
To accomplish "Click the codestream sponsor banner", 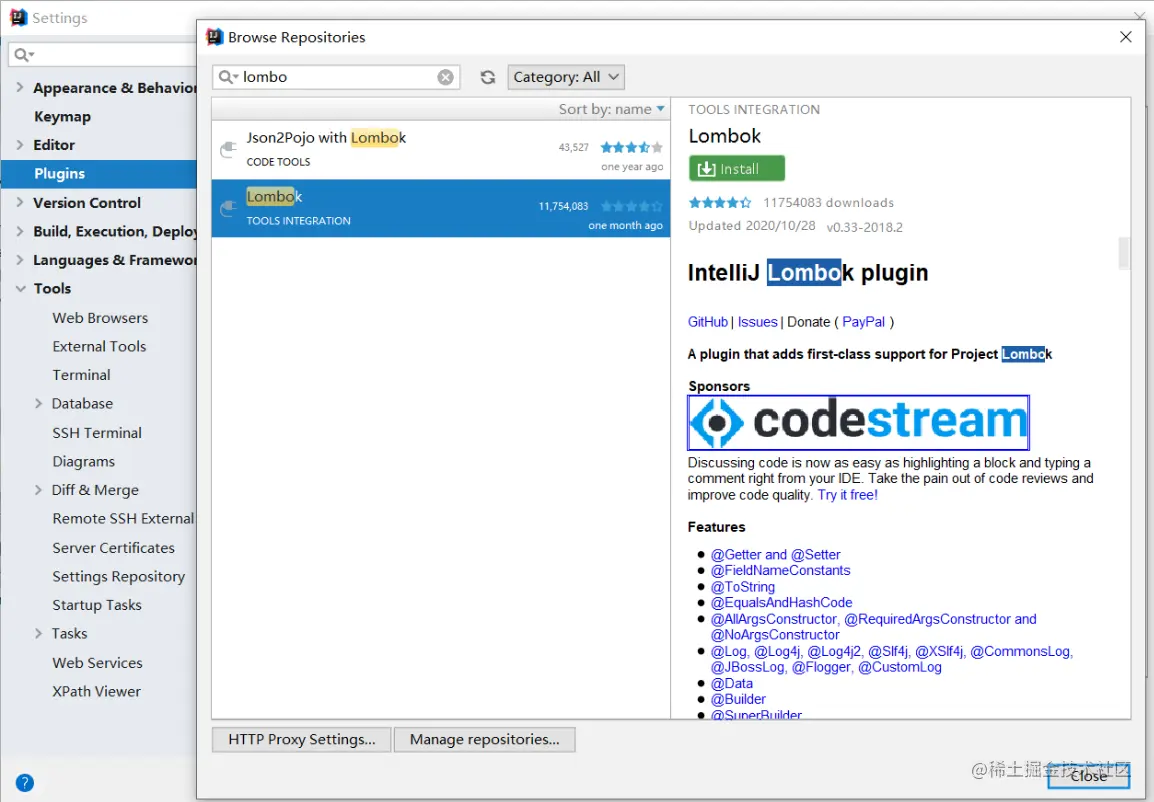I will coord(858,422).
